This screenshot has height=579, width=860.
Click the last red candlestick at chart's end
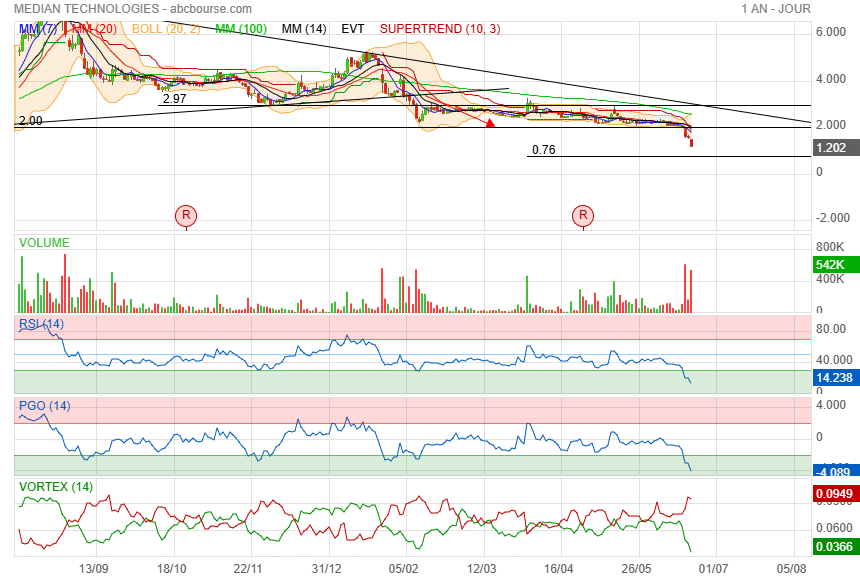691,143
